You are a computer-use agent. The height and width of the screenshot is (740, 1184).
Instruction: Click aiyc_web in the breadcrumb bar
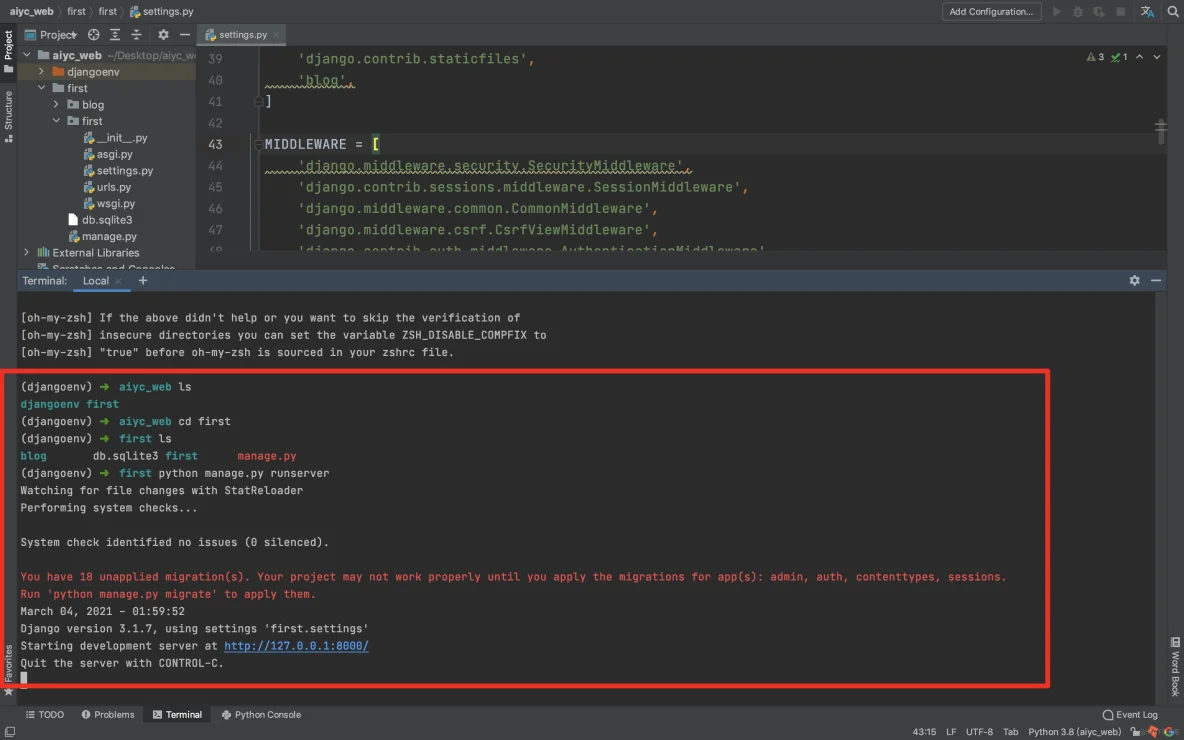tap(32, 11)
